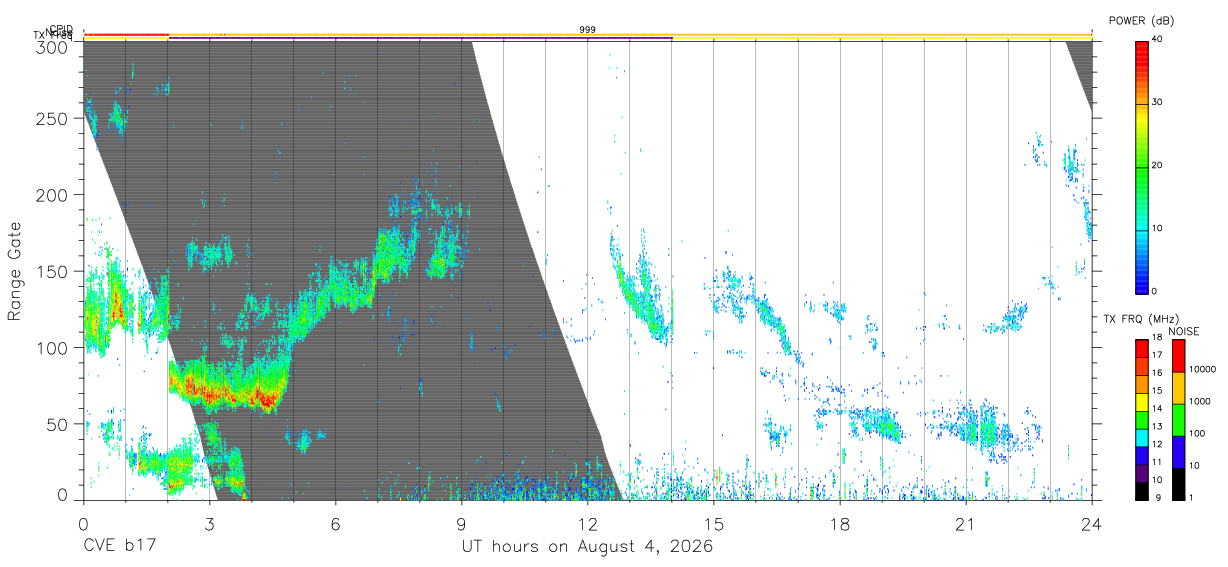Click the cyan swatch in TX FRQ legend
1228x567 pixels.
pos(1141,436)
